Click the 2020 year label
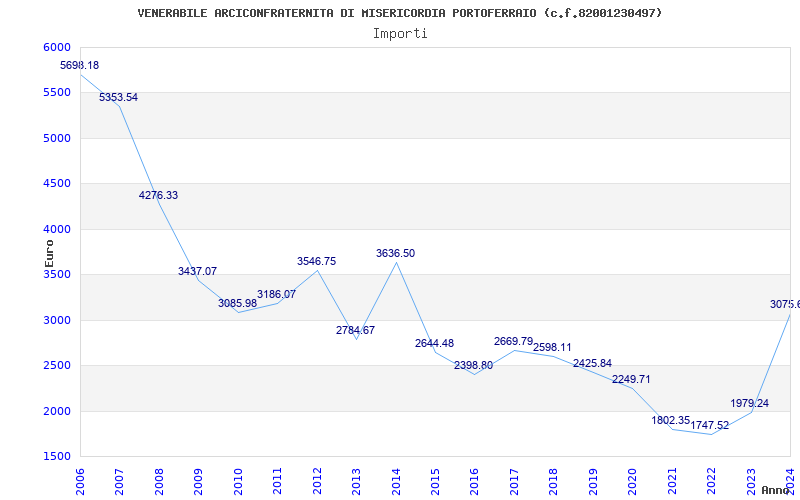 (633, 482)
